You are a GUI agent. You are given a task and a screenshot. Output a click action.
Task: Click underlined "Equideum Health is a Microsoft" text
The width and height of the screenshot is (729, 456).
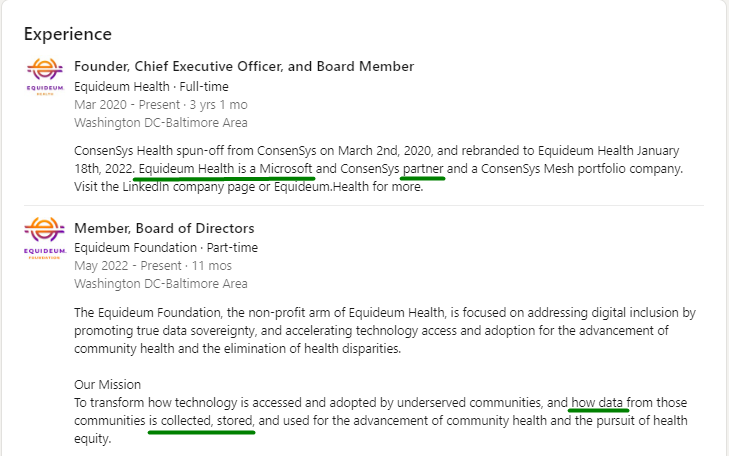click(226, 169)
